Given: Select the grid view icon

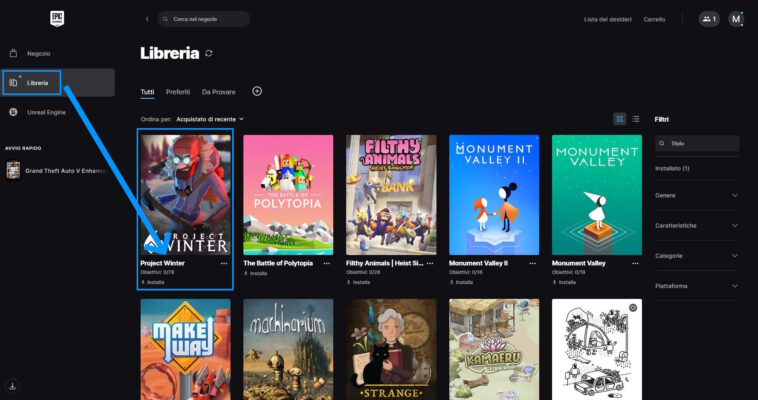Looking at the screenshot, I should pos(620,119).
